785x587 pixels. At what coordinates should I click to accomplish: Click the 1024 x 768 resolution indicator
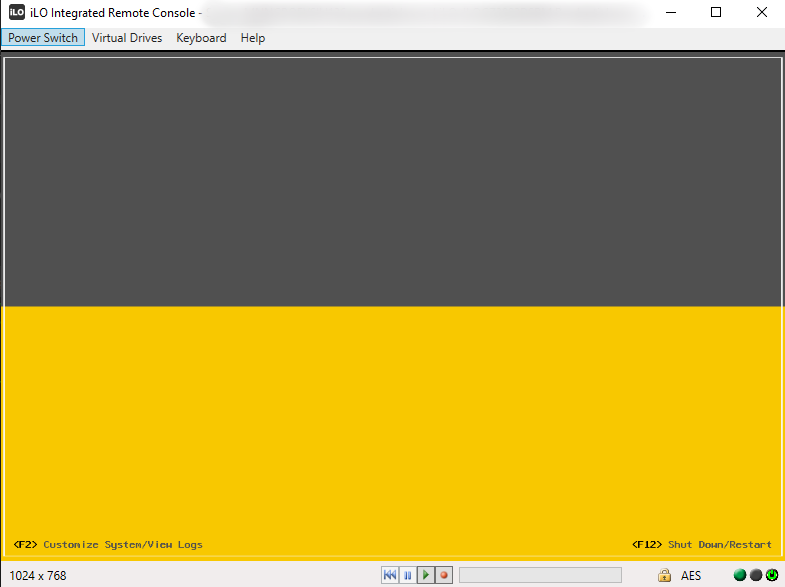38,576
